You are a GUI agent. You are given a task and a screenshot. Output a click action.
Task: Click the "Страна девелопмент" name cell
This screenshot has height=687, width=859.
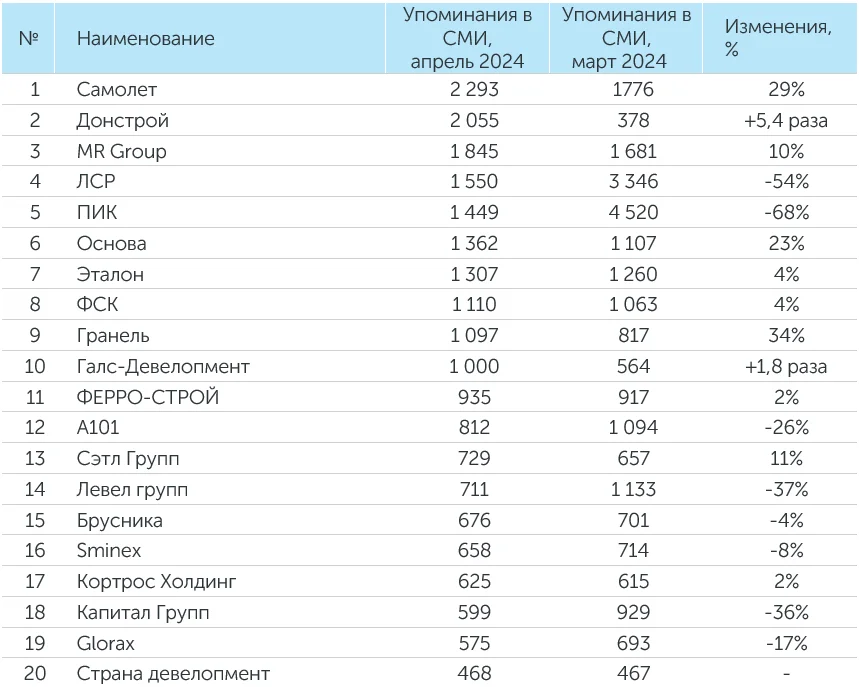tap(173, 674)
